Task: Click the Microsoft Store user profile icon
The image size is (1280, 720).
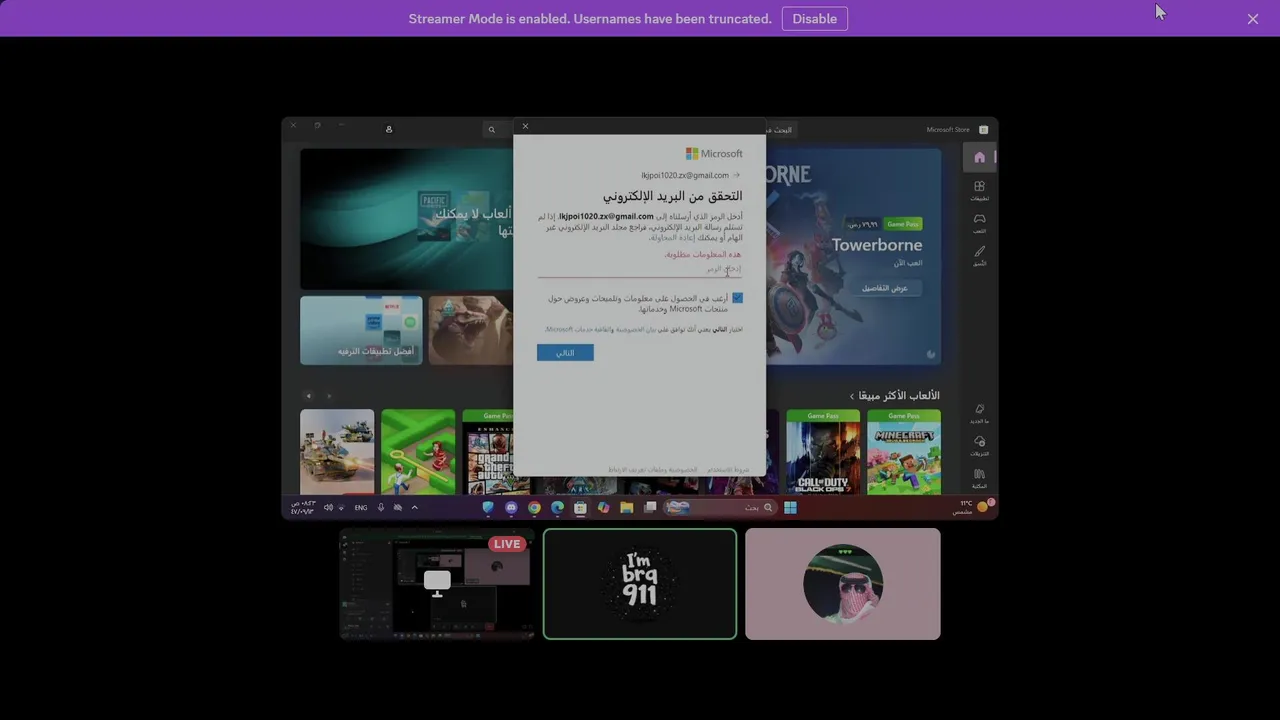Action: [x=389, y=129]
